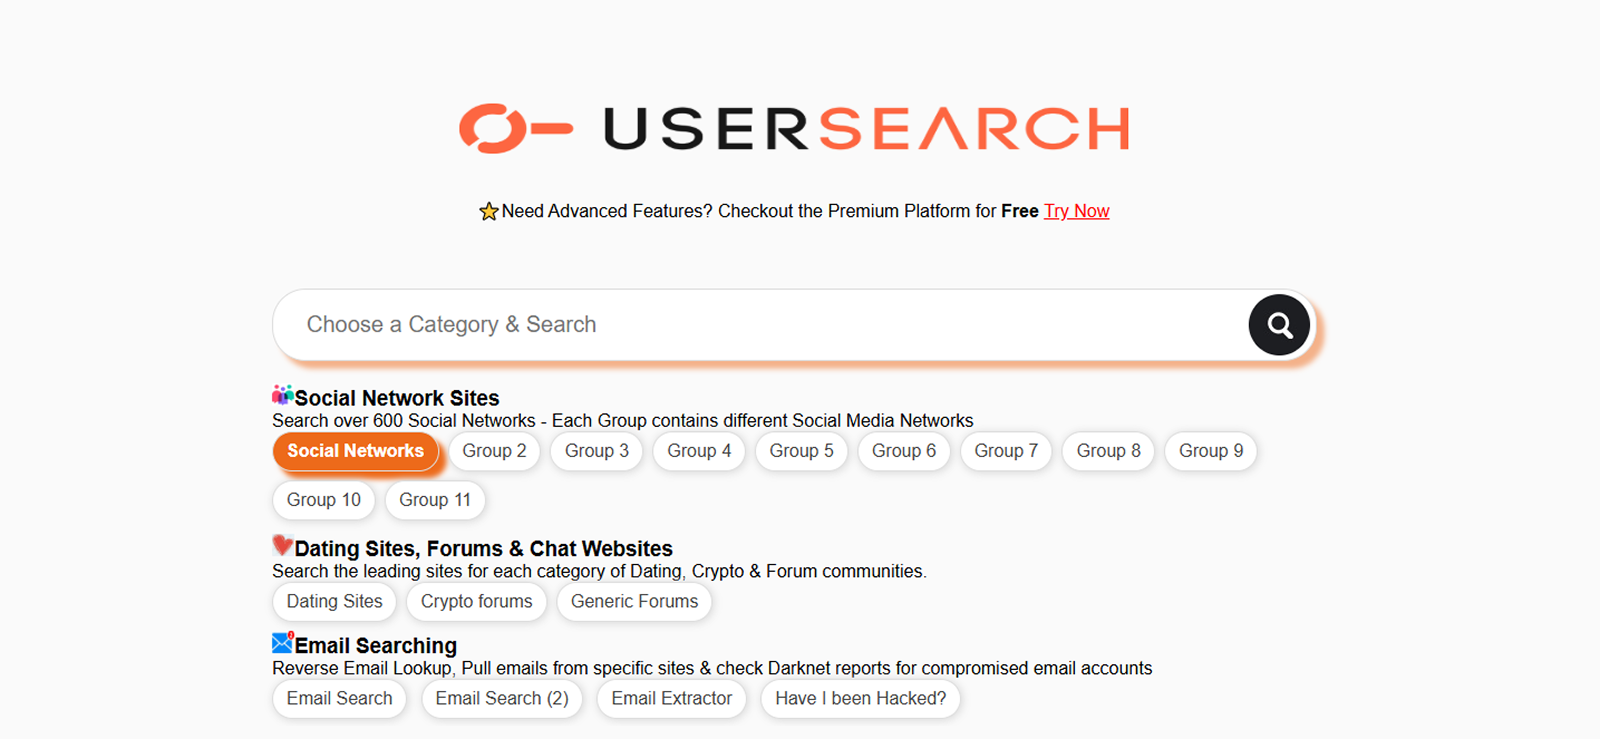
Task: Open the Email Extractor option
Action: pyautogui.click(x=671, y=699)
